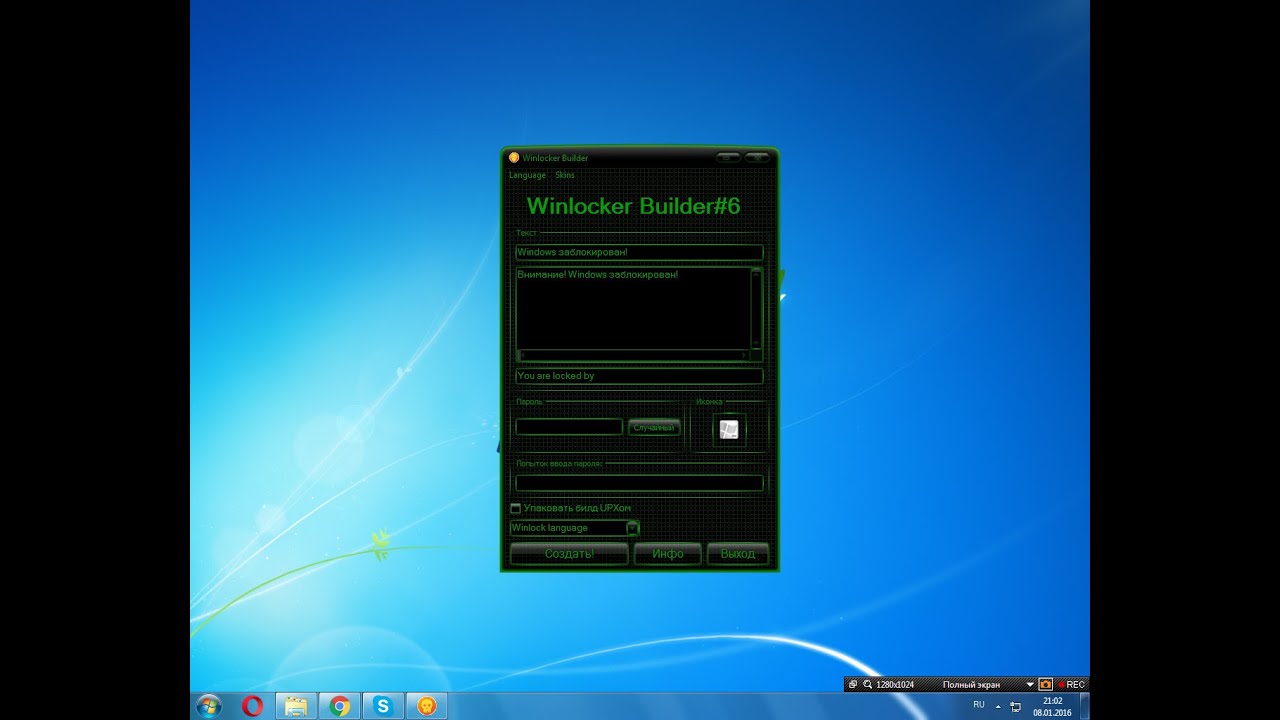Click the Show desktop strip
This screenshot has width=1280, height=720.
(1084, 706)
